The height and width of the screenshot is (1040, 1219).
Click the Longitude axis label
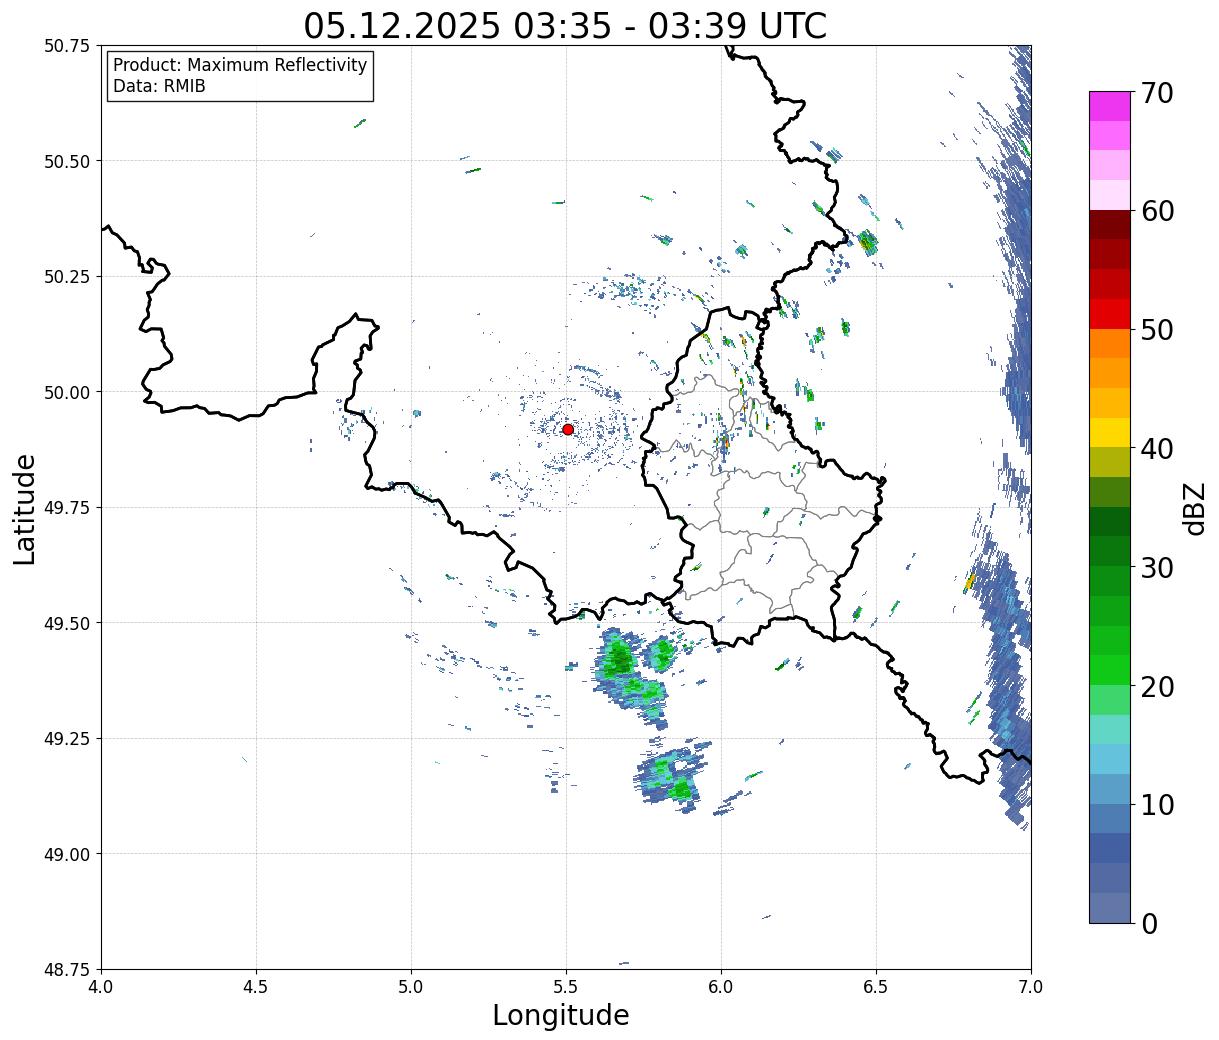(560, 1016)
